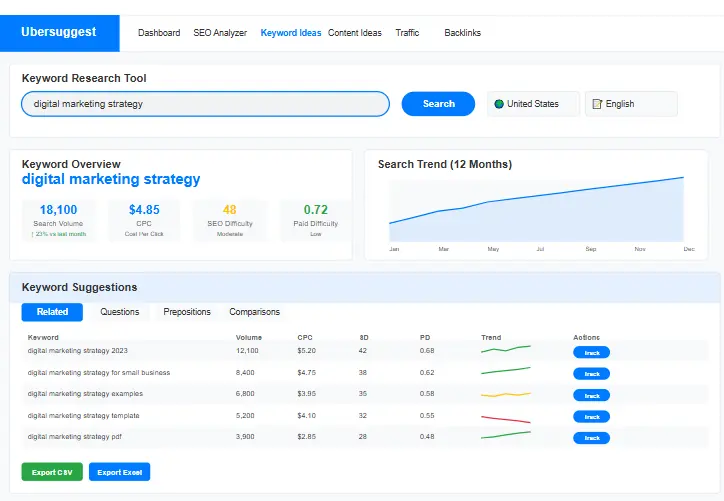The width and height of the screenshot is (724, 501).
Task: Track the 'for small business' keyword
Action: (x=591, y=374)
